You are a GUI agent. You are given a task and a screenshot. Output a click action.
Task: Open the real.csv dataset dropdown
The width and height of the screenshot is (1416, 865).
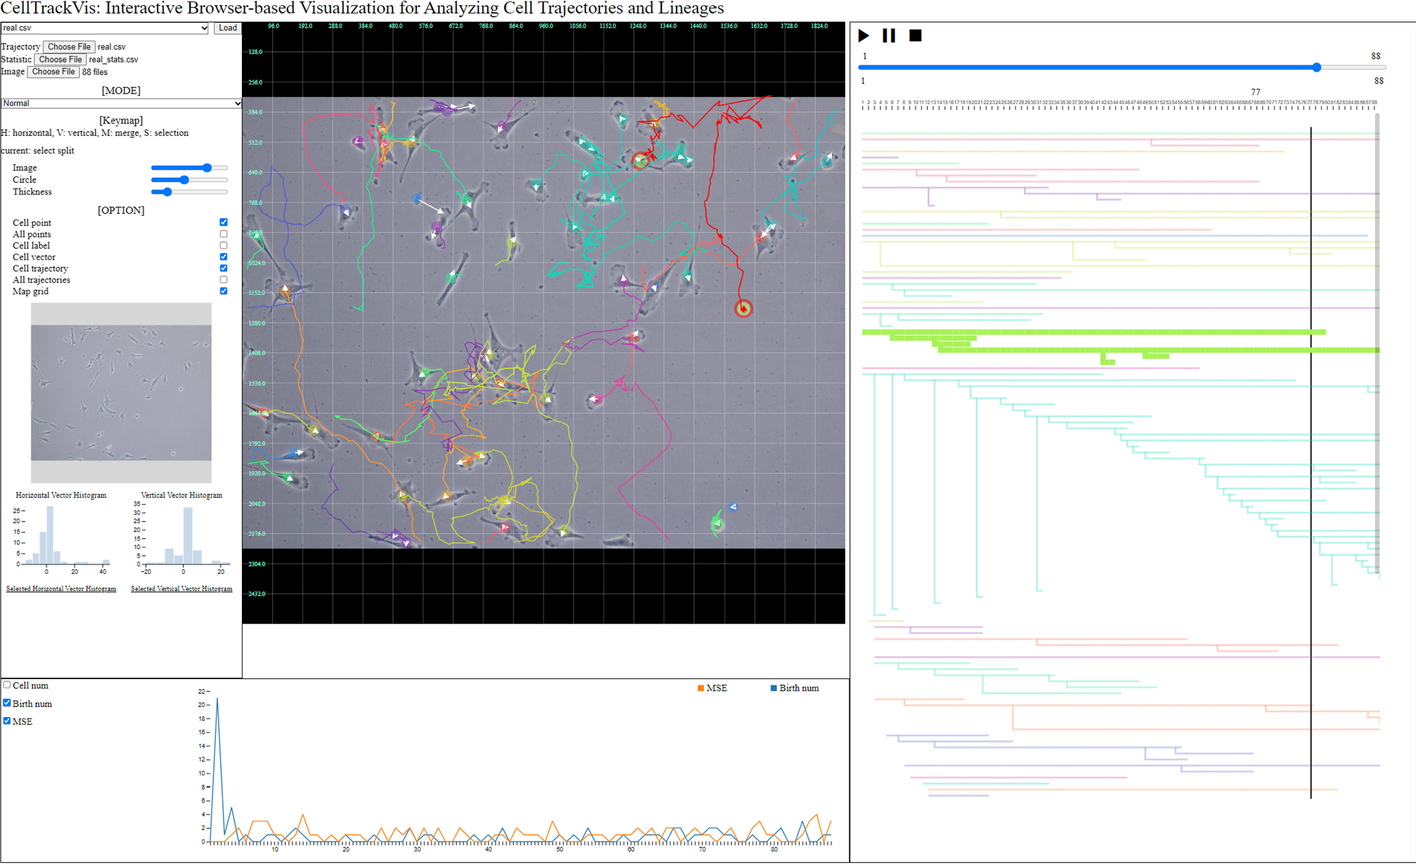105,28
